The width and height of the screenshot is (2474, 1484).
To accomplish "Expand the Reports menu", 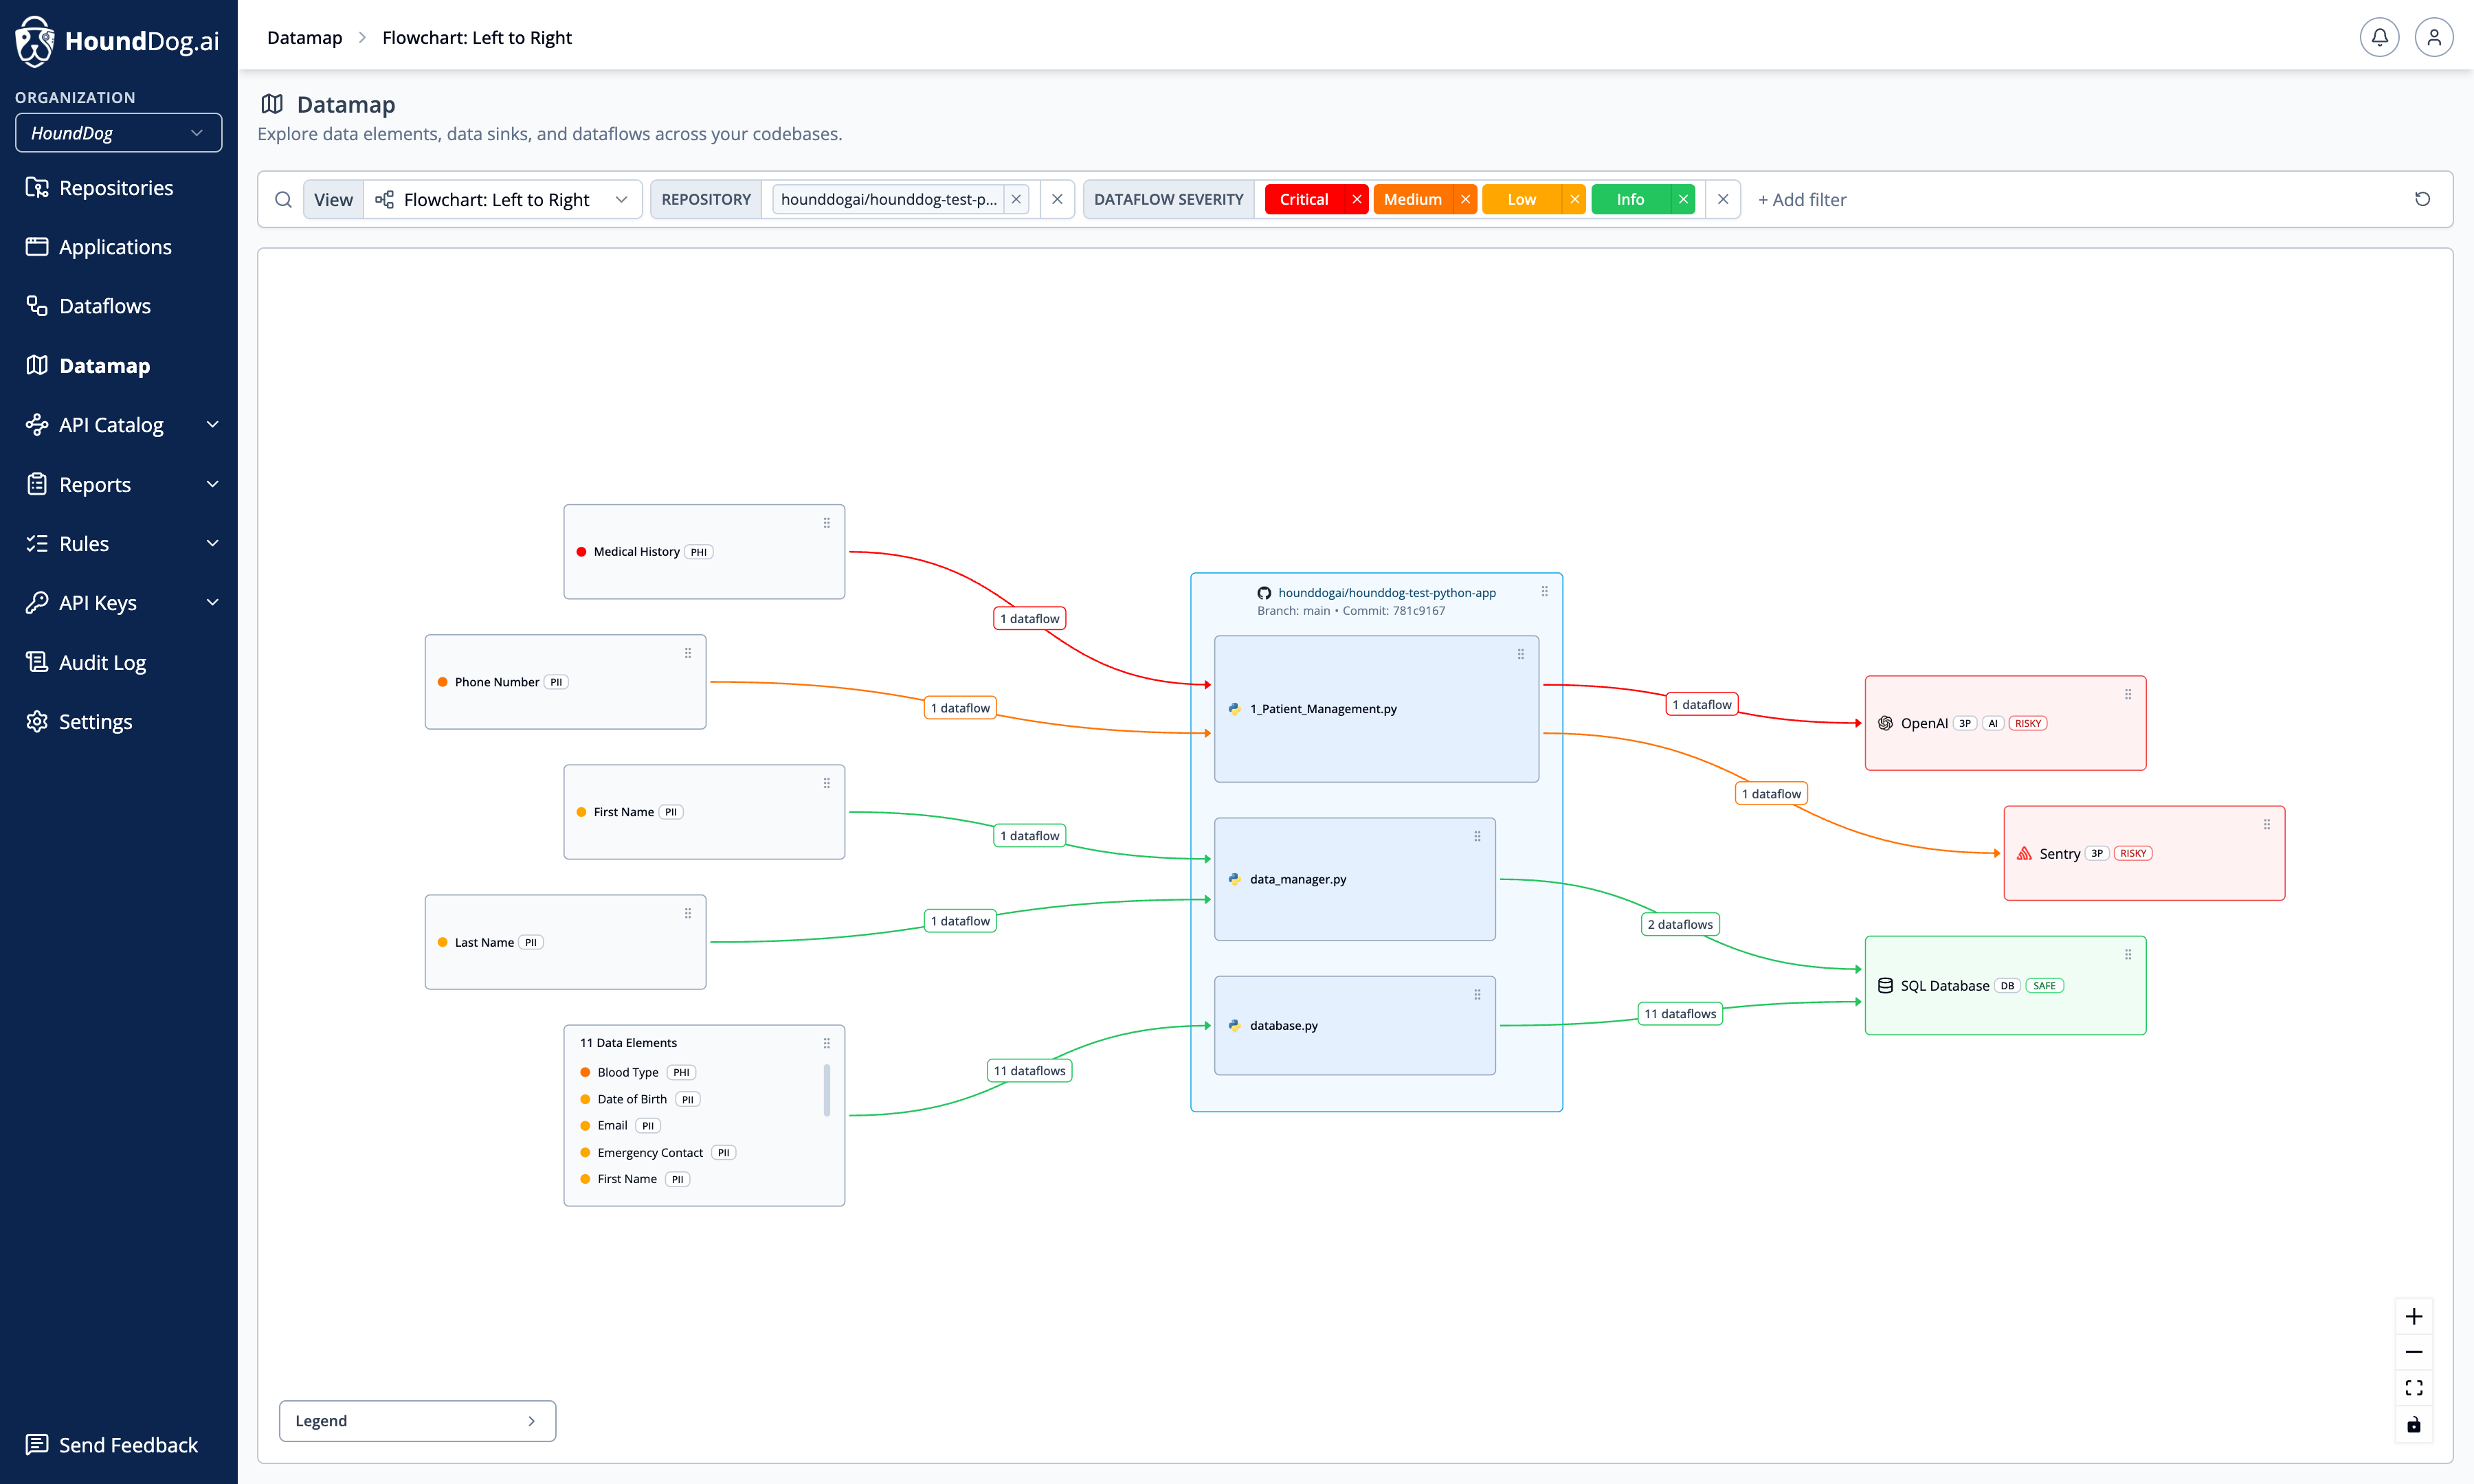I will (x=212, y=484).
